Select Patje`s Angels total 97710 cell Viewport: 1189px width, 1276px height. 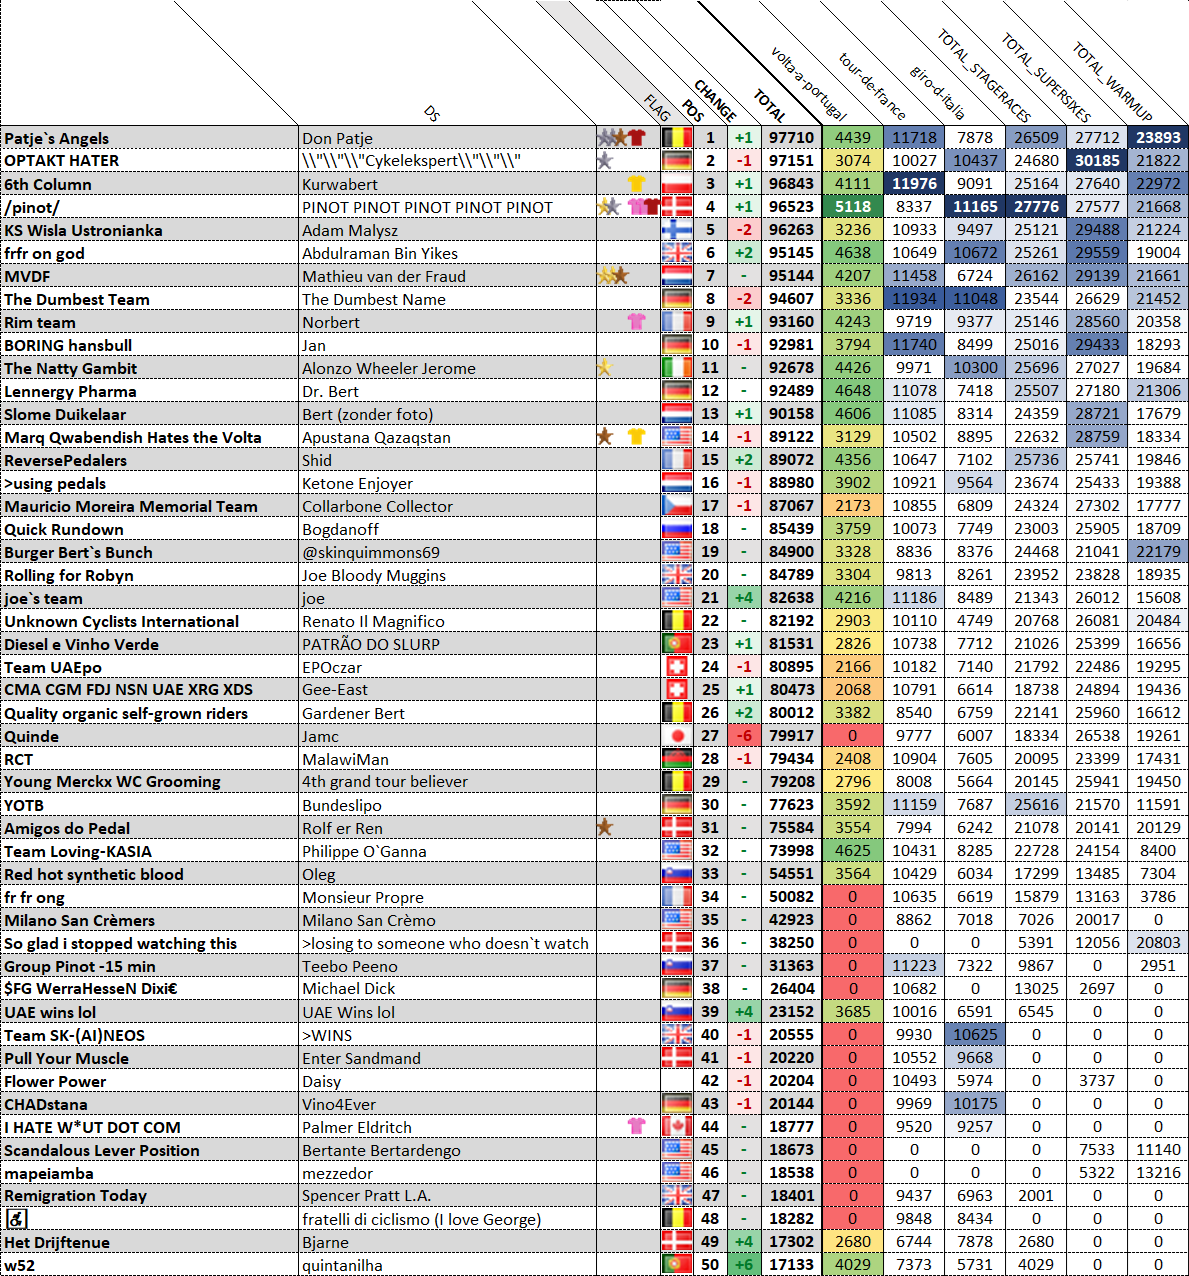point(791,138)
